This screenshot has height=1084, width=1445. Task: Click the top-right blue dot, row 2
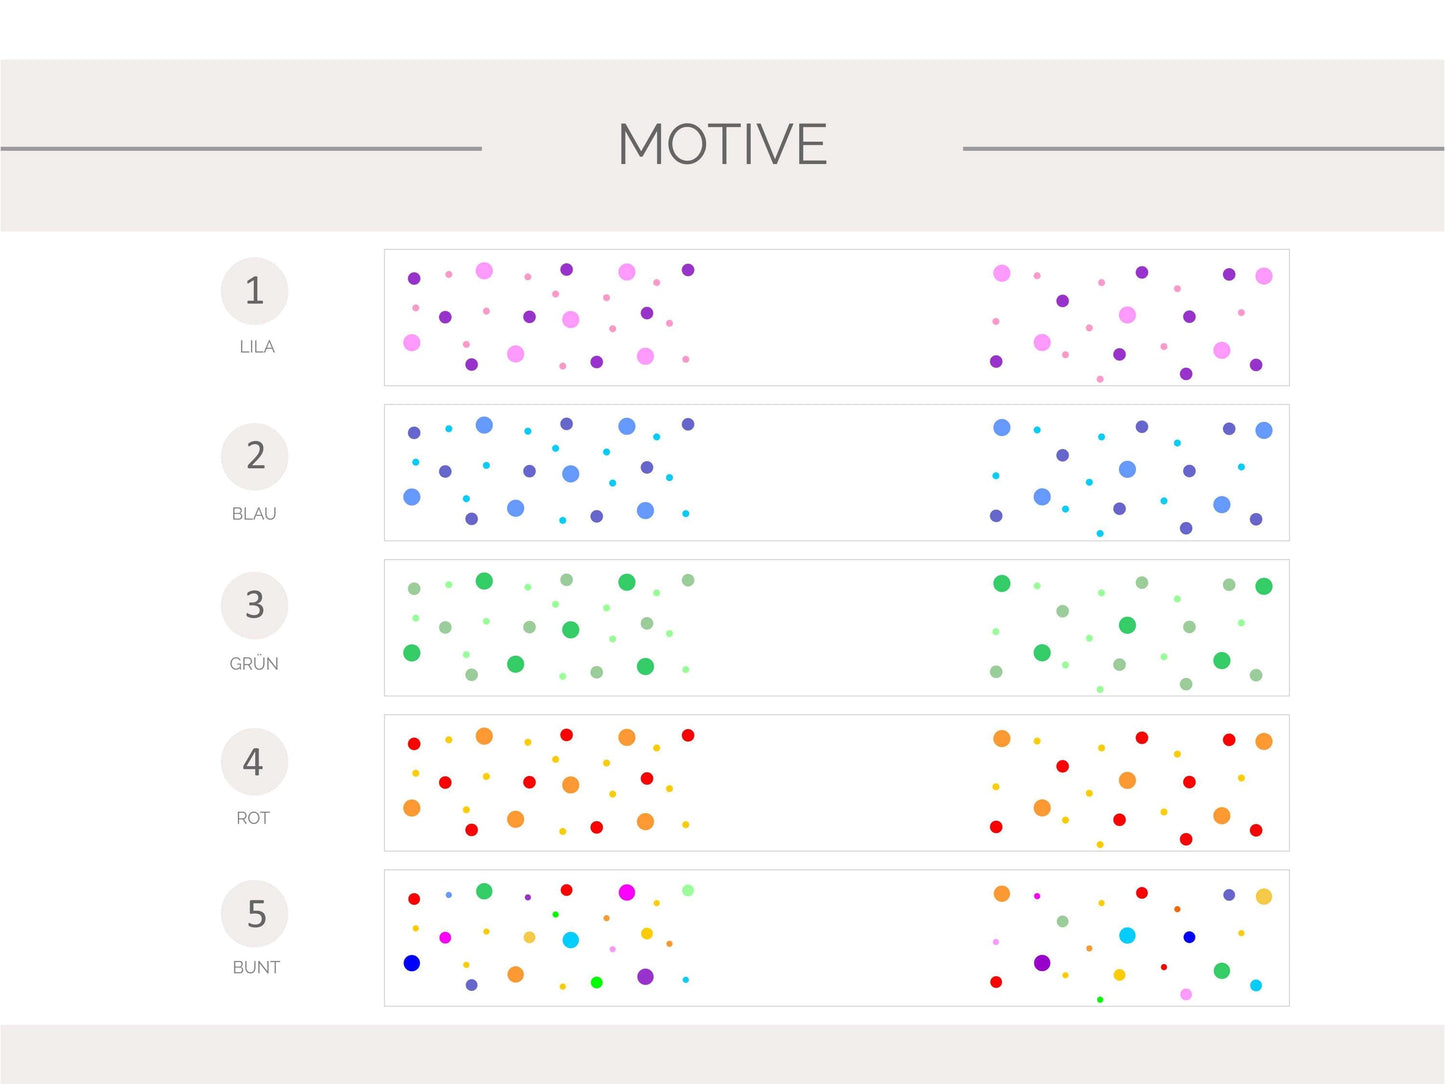tap(1264, 430)
